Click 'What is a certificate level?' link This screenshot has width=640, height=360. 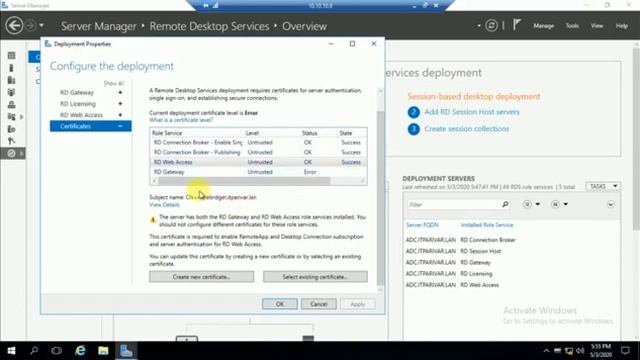tap(181, 120)
